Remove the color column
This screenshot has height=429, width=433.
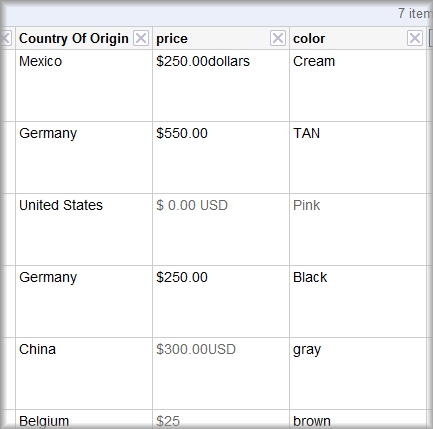coord(415,38)
